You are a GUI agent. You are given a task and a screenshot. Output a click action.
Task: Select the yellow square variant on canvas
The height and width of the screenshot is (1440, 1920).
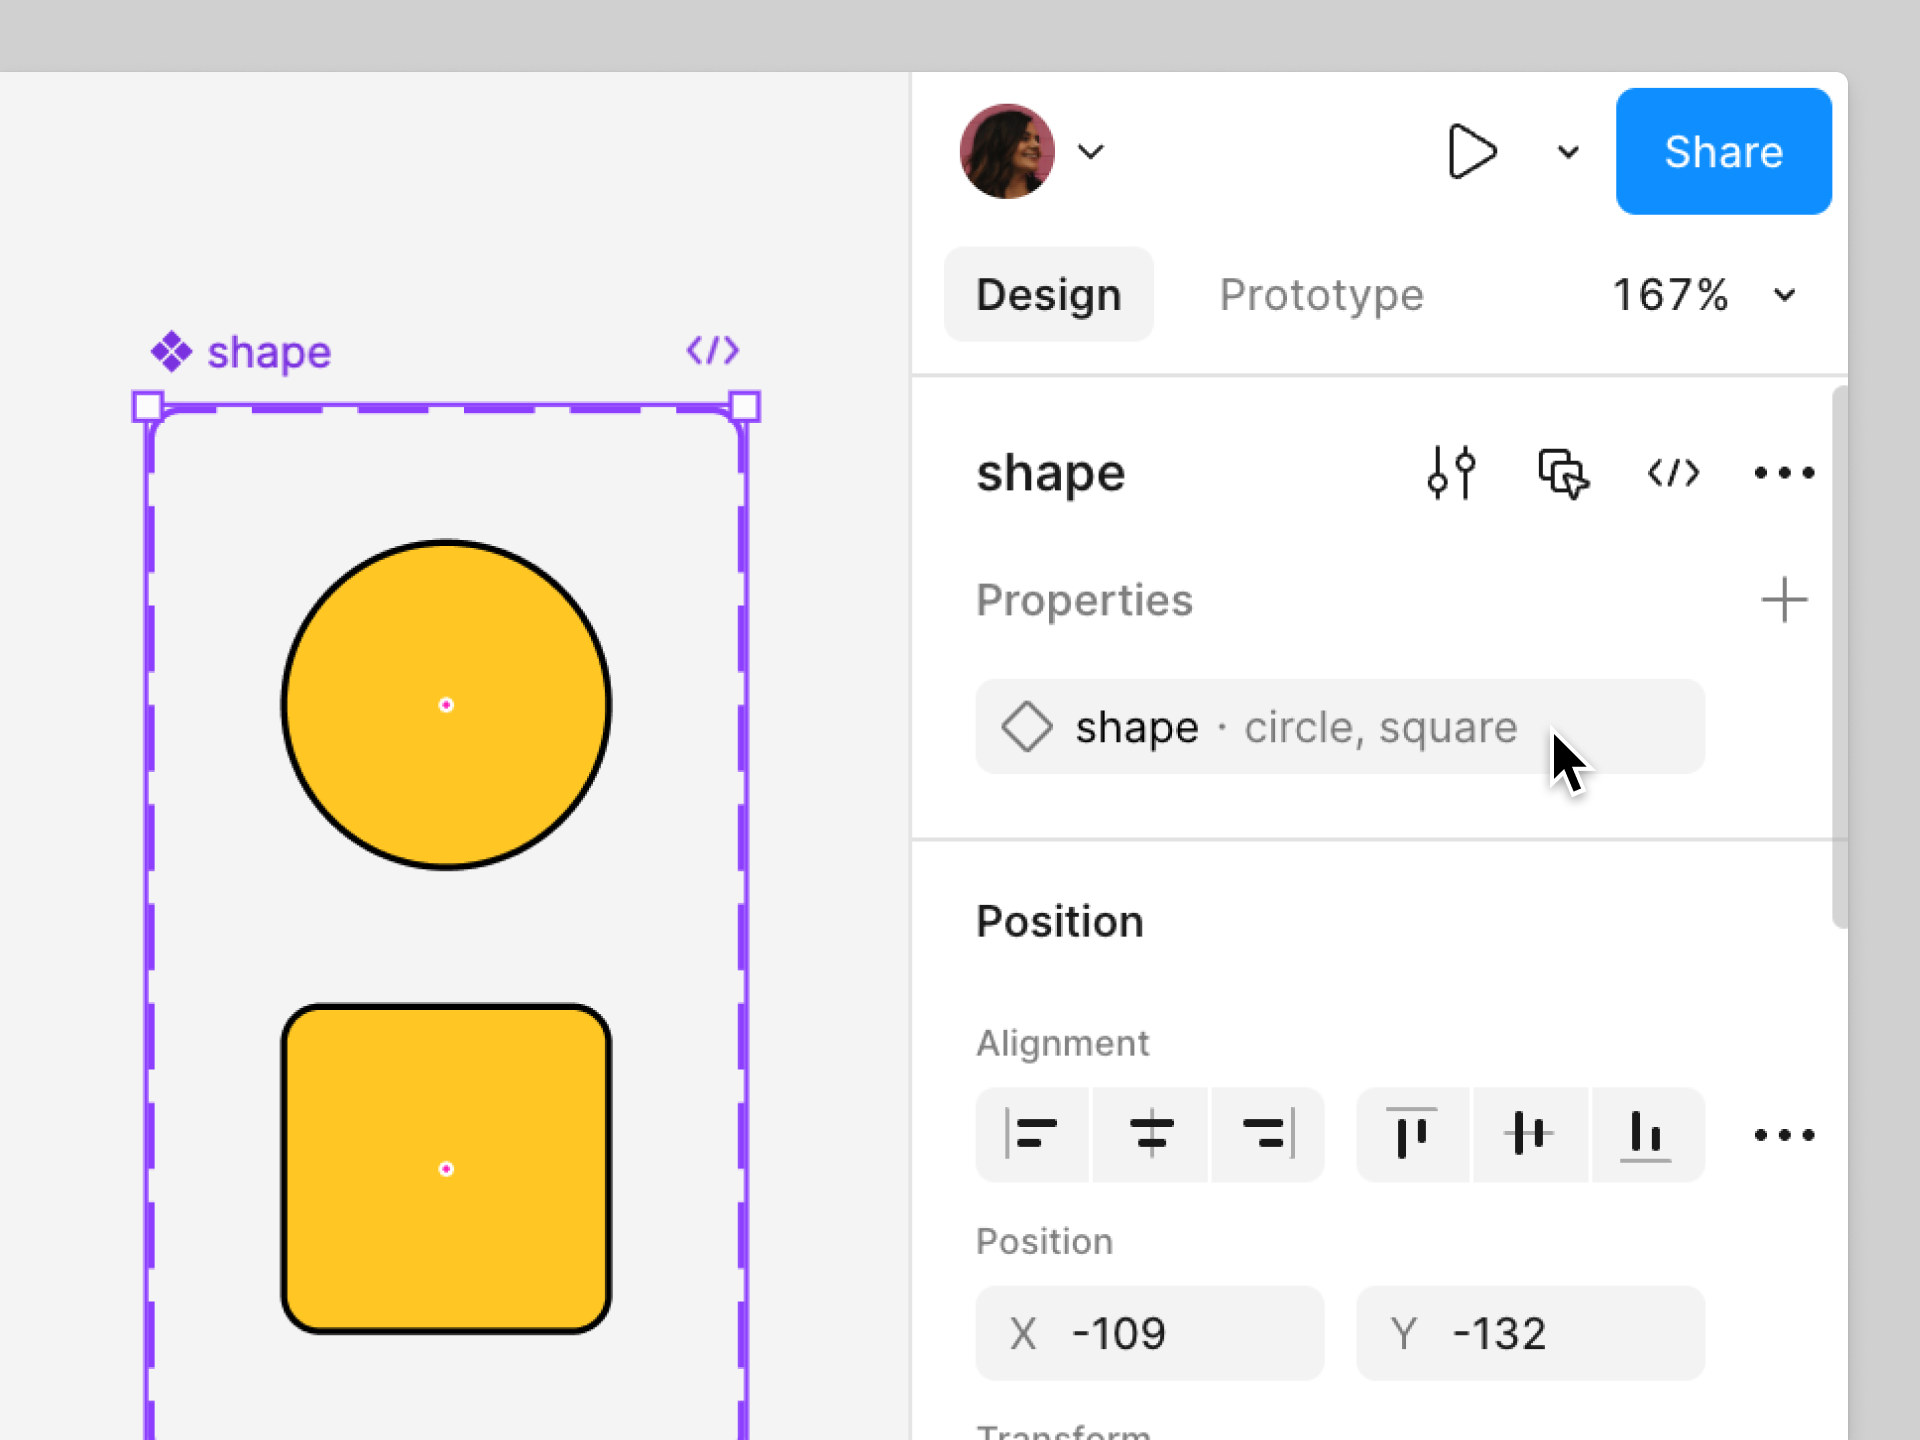coord(446,1169)
